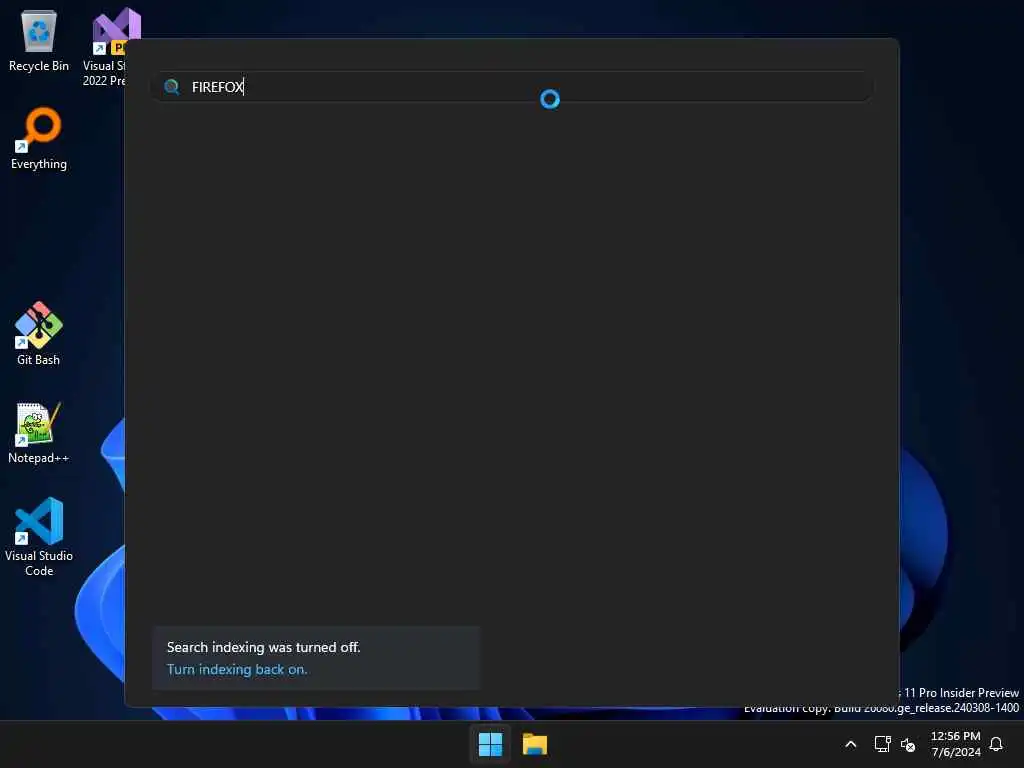The width and height of the screenshot is (1024, 768).
Task: Click the Turn indexing back on link
Action: (x=236, y=669)
